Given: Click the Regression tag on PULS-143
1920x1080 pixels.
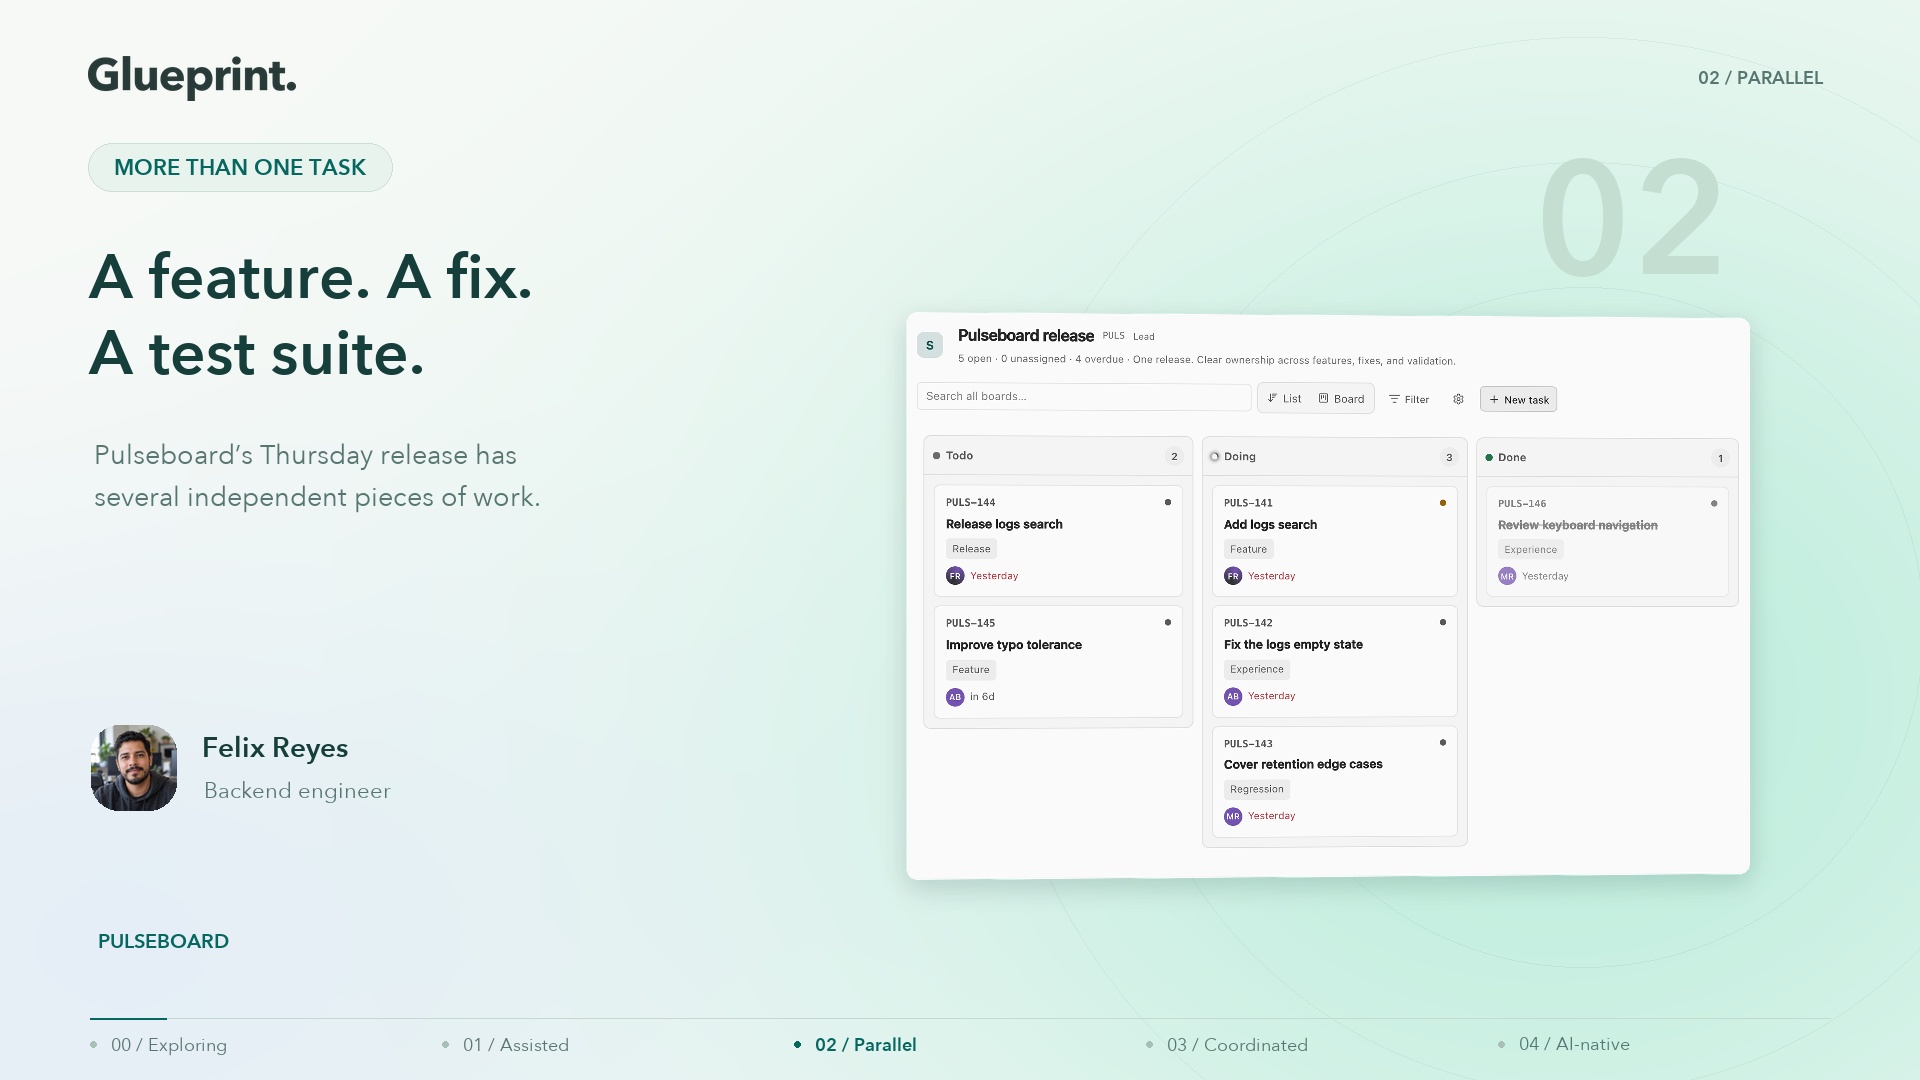Looking at the screenshot, I should coord(1257,789).
